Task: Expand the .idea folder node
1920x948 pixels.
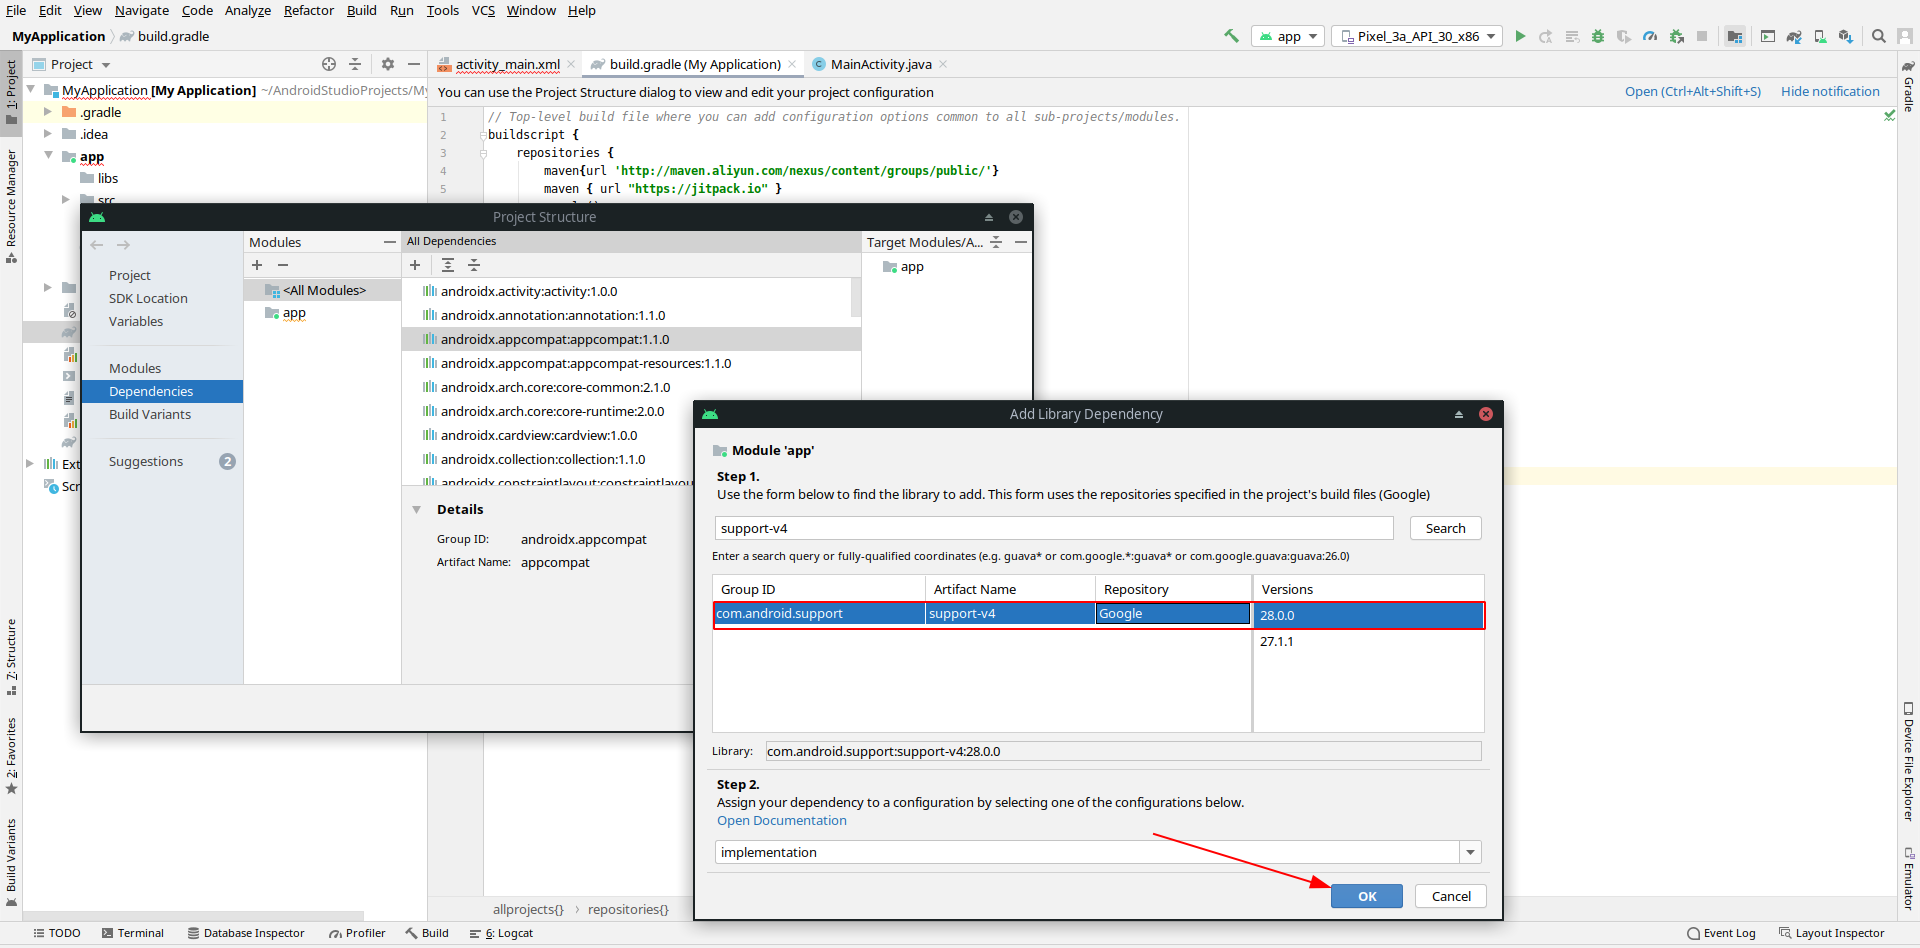Action: click(x=48, y=134)
